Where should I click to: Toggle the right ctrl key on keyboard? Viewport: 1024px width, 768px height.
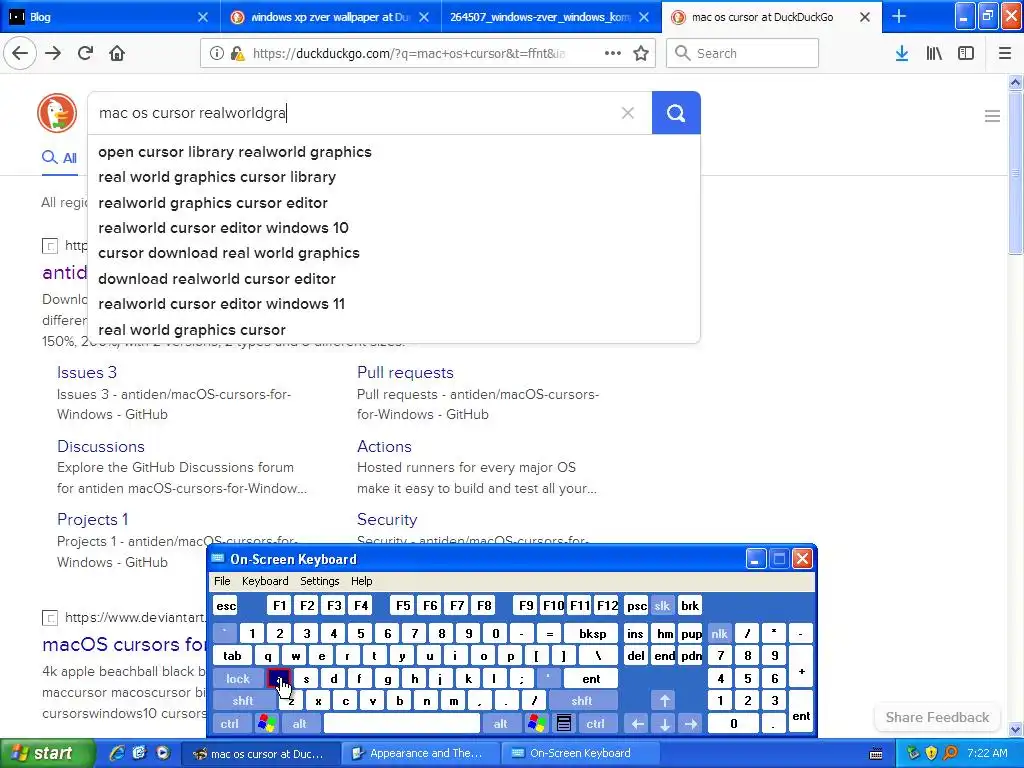[595, 724]
